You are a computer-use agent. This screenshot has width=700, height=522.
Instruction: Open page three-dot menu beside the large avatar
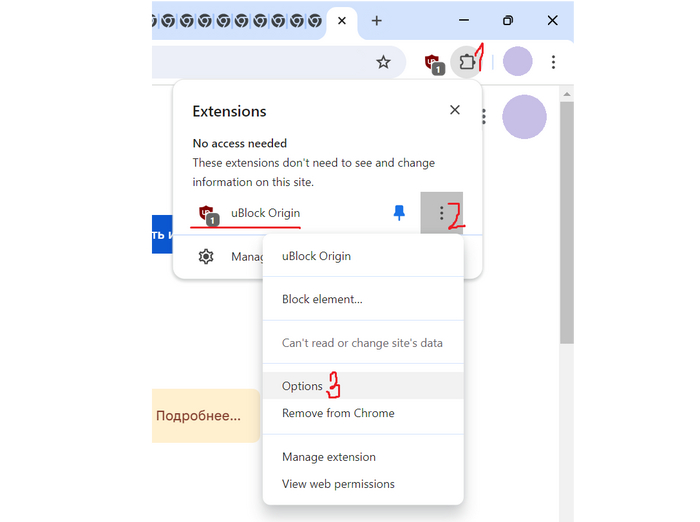click(484, 117)
